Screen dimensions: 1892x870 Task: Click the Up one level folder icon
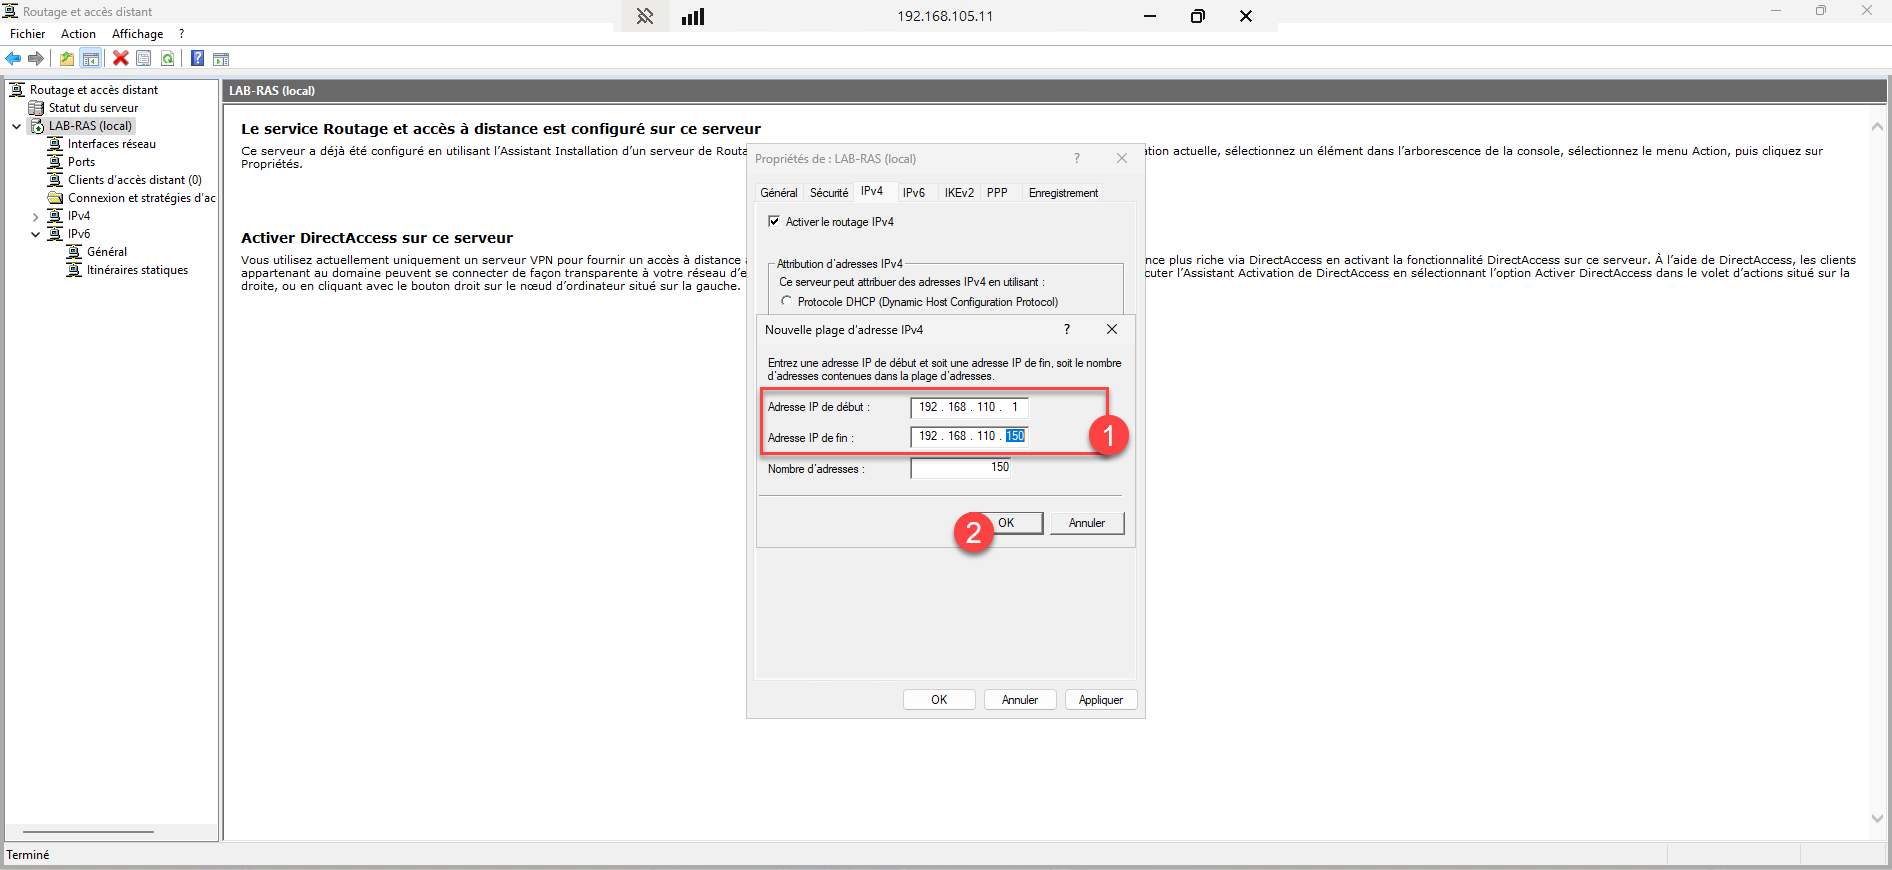click(67, 59)
